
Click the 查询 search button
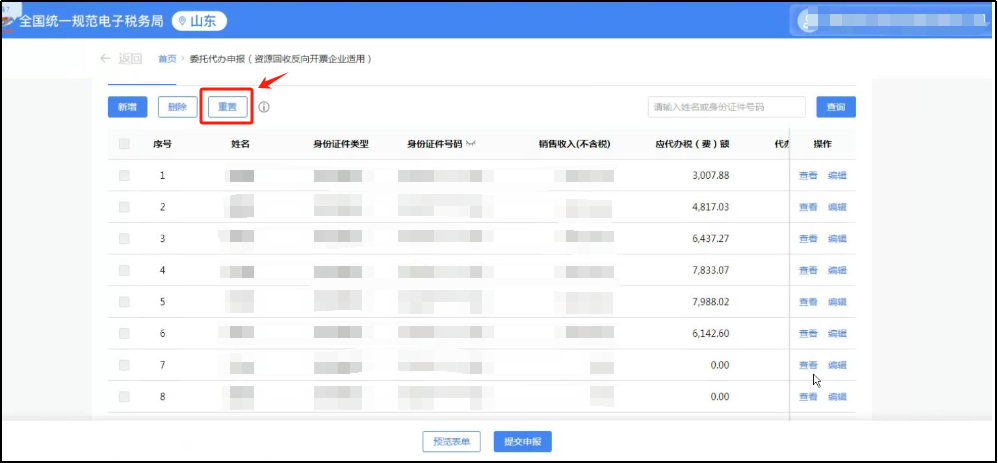836,107
